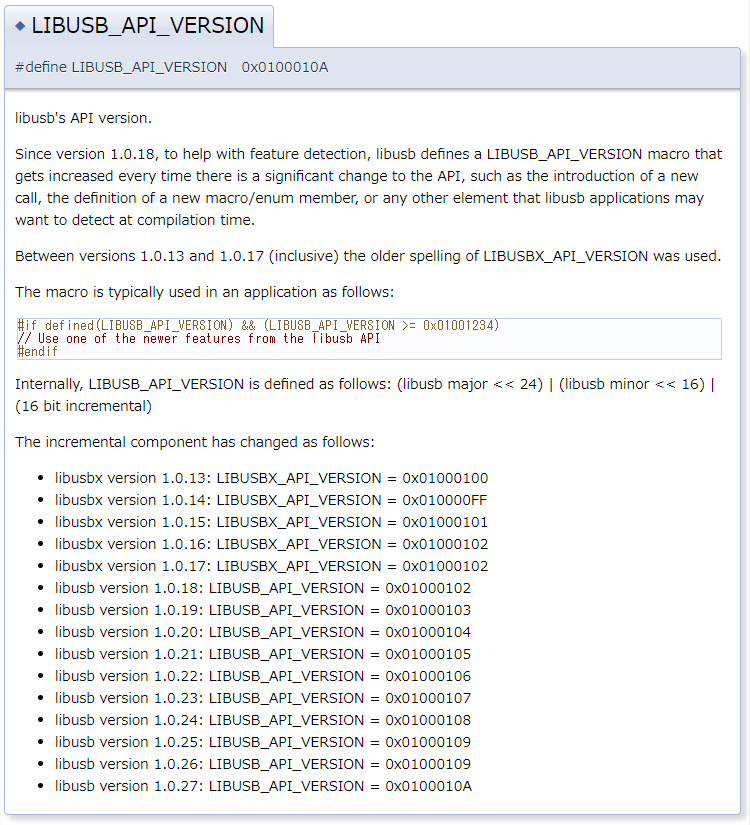Click "The macro is typically used" sentence
This screenshot has width=750, height=825.
pyautogui.click(x=204, y=292)
